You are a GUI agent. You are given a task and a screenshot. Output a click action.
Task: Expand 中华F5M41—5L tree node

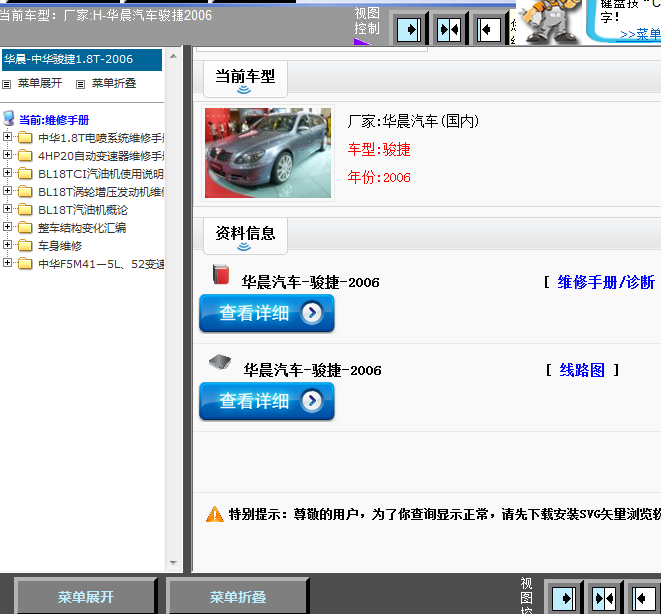point(7,263)
